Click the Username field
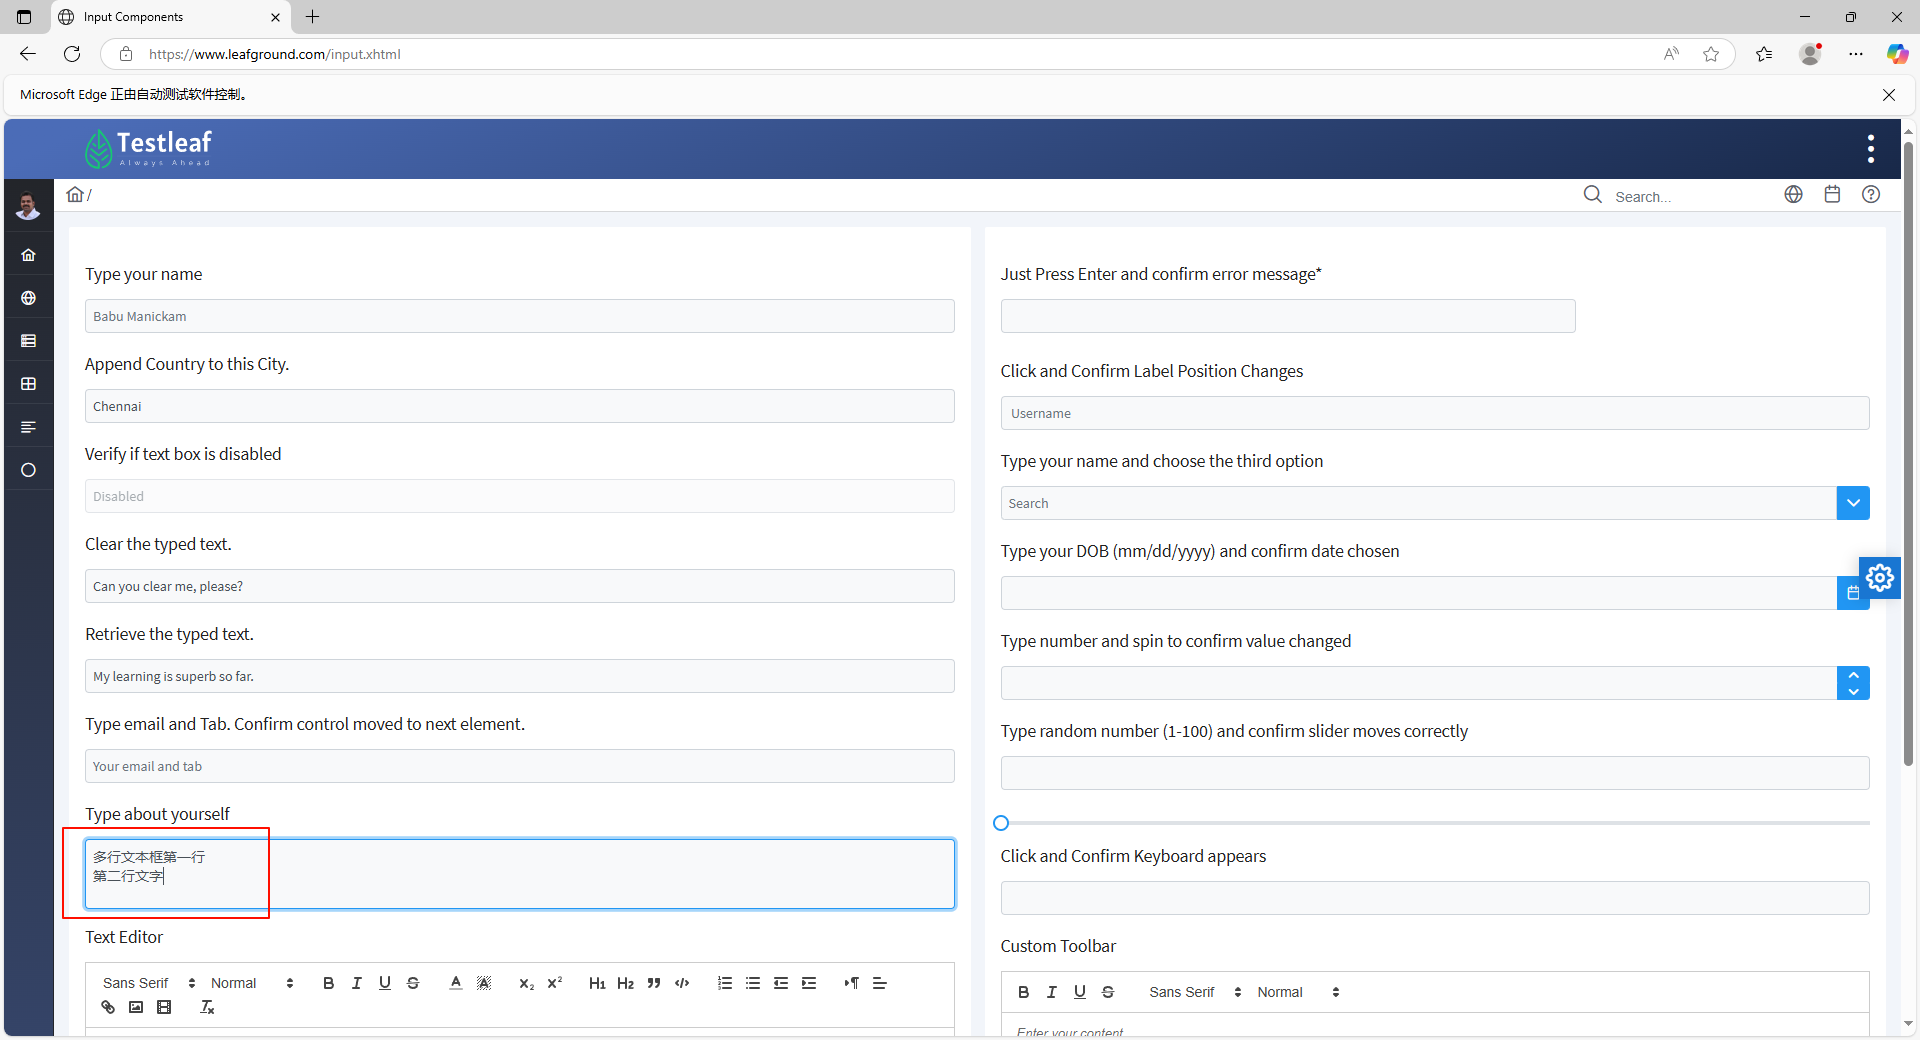The image size is (1920, 1040). 1435,413
